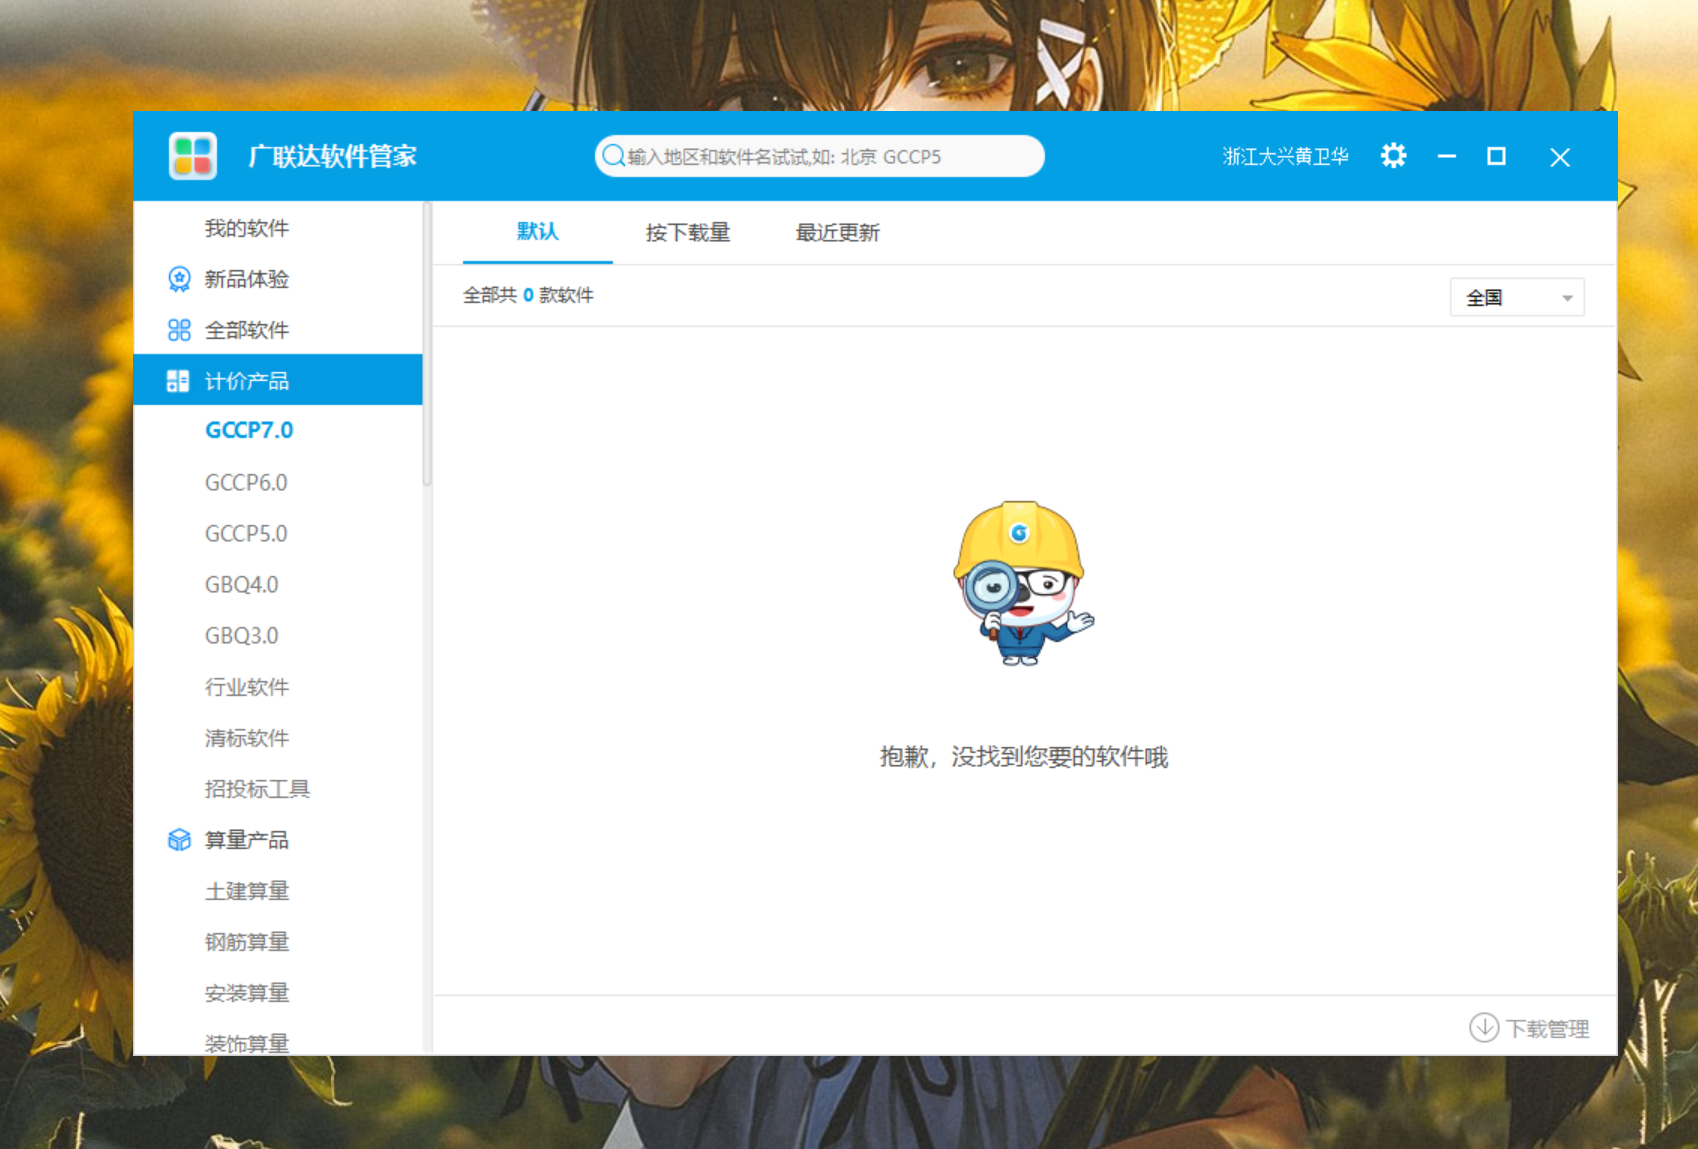This screenshot has height=1149, width=1698.
Task: Click the 广联达软件管家 app logo icon
Action: (x=193, y=156)
